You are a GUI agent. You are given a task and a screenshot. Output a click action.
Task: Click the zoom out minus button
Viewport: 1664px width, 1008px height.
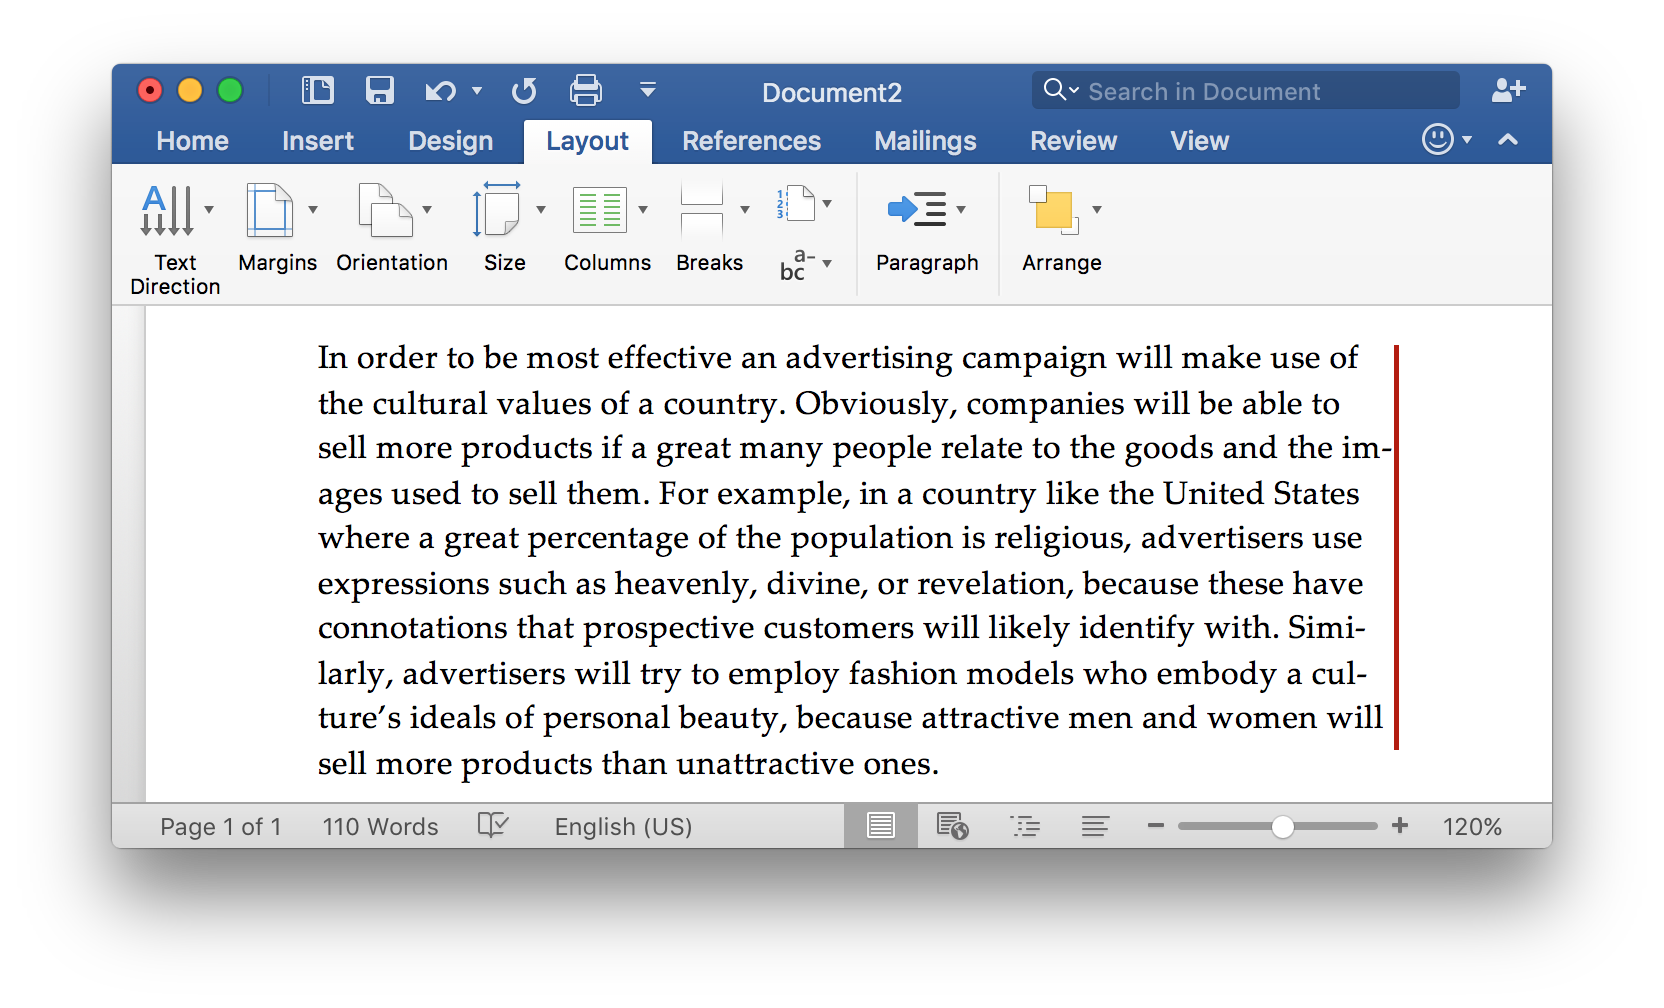tap(1156, 826)
